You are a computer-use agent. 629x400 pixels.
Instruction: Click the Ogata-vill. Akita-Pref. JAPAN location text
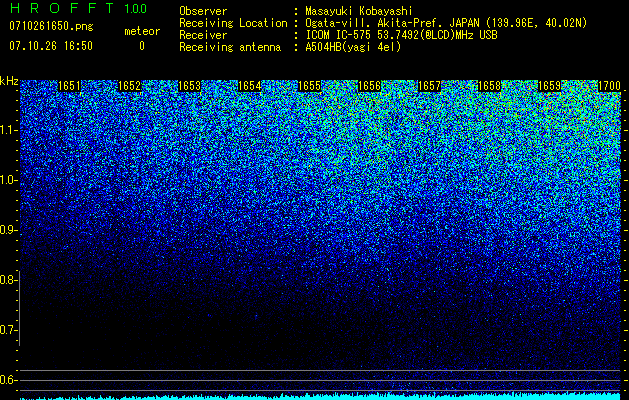(x=446, y=23)
